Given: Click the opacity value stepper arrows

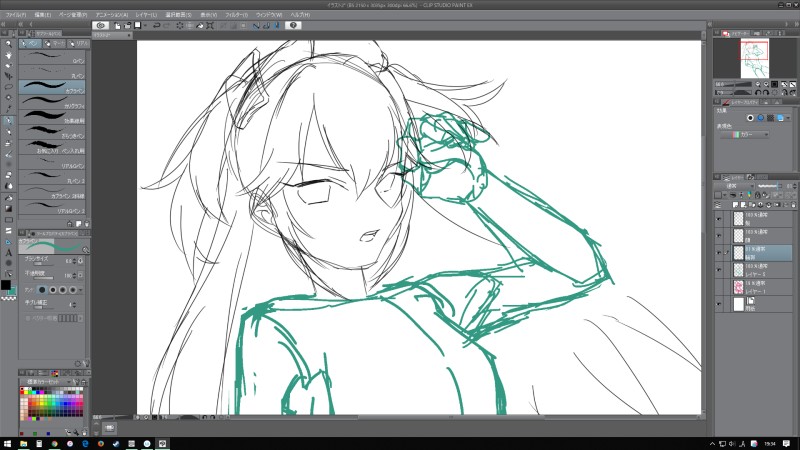Looking at the screenshot, I should pos(74,276).
